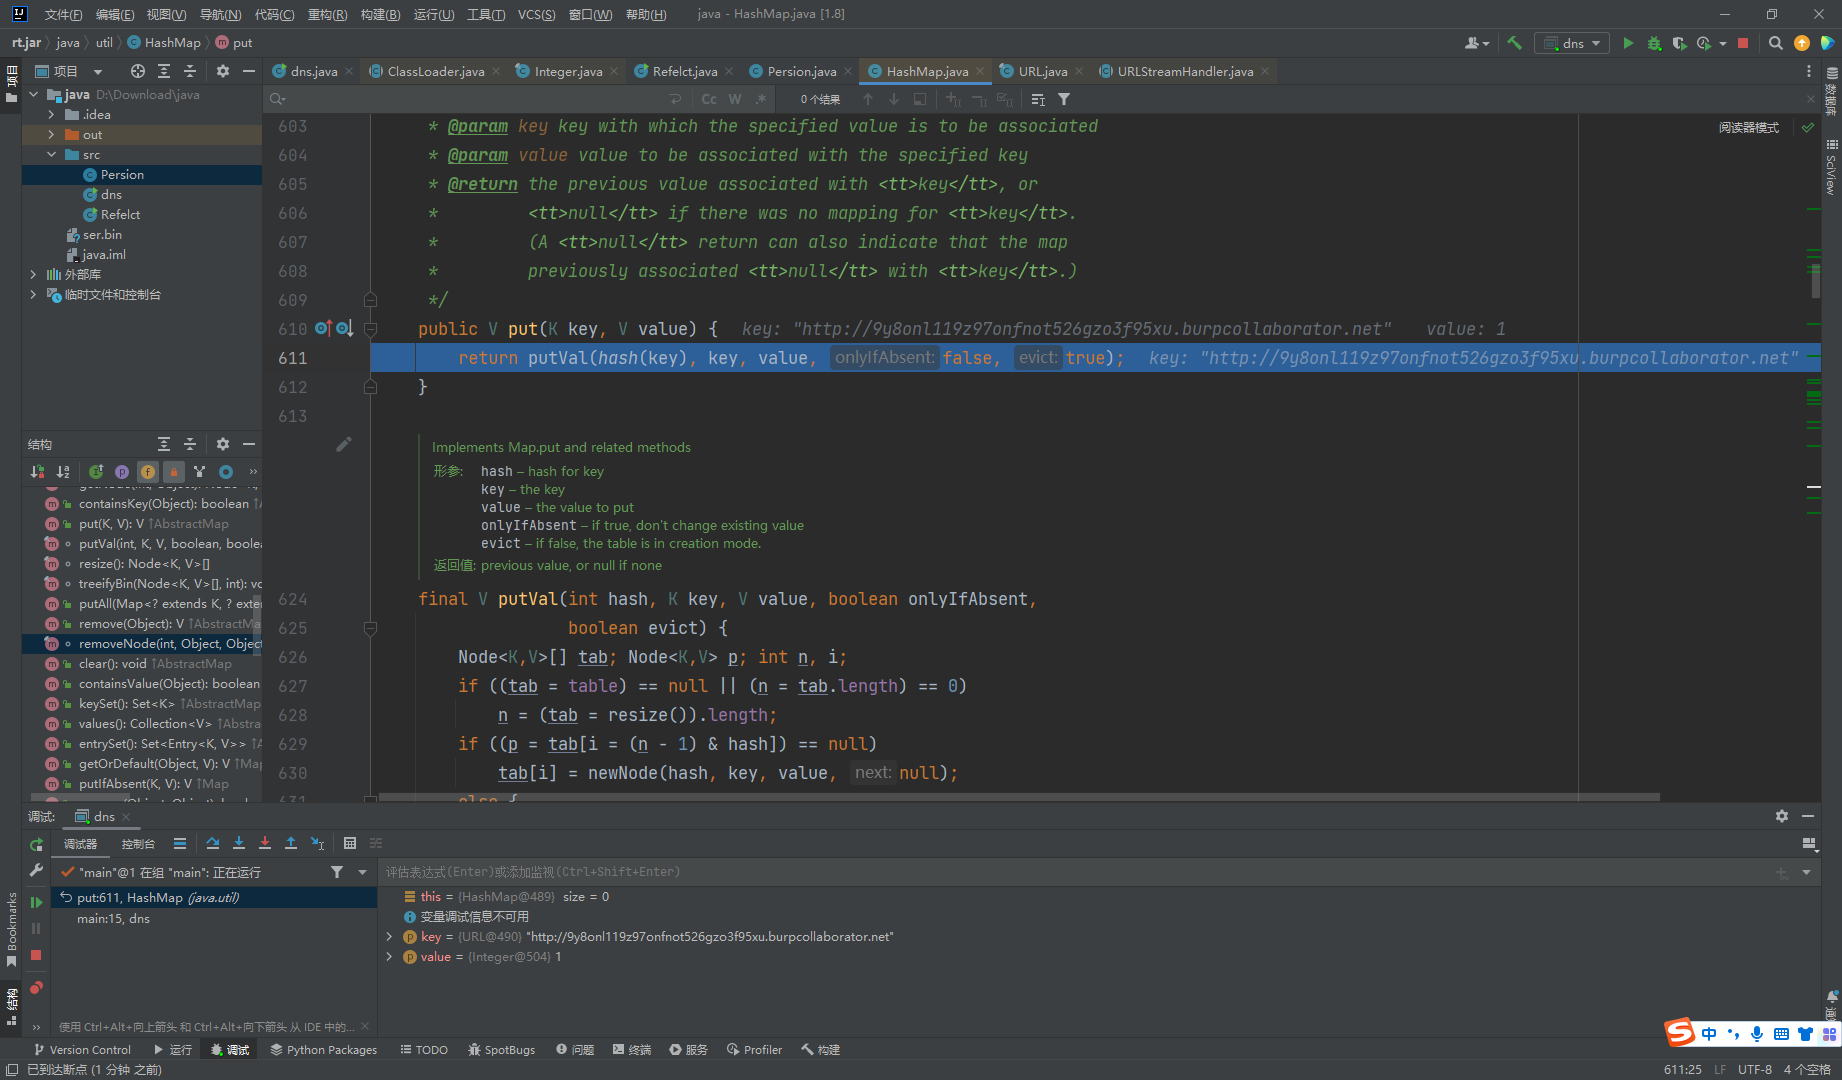Viewport: 1842px width, 1080px height.
Task: Click filter funnel icon in search bar
Action: pos(1064,99)
